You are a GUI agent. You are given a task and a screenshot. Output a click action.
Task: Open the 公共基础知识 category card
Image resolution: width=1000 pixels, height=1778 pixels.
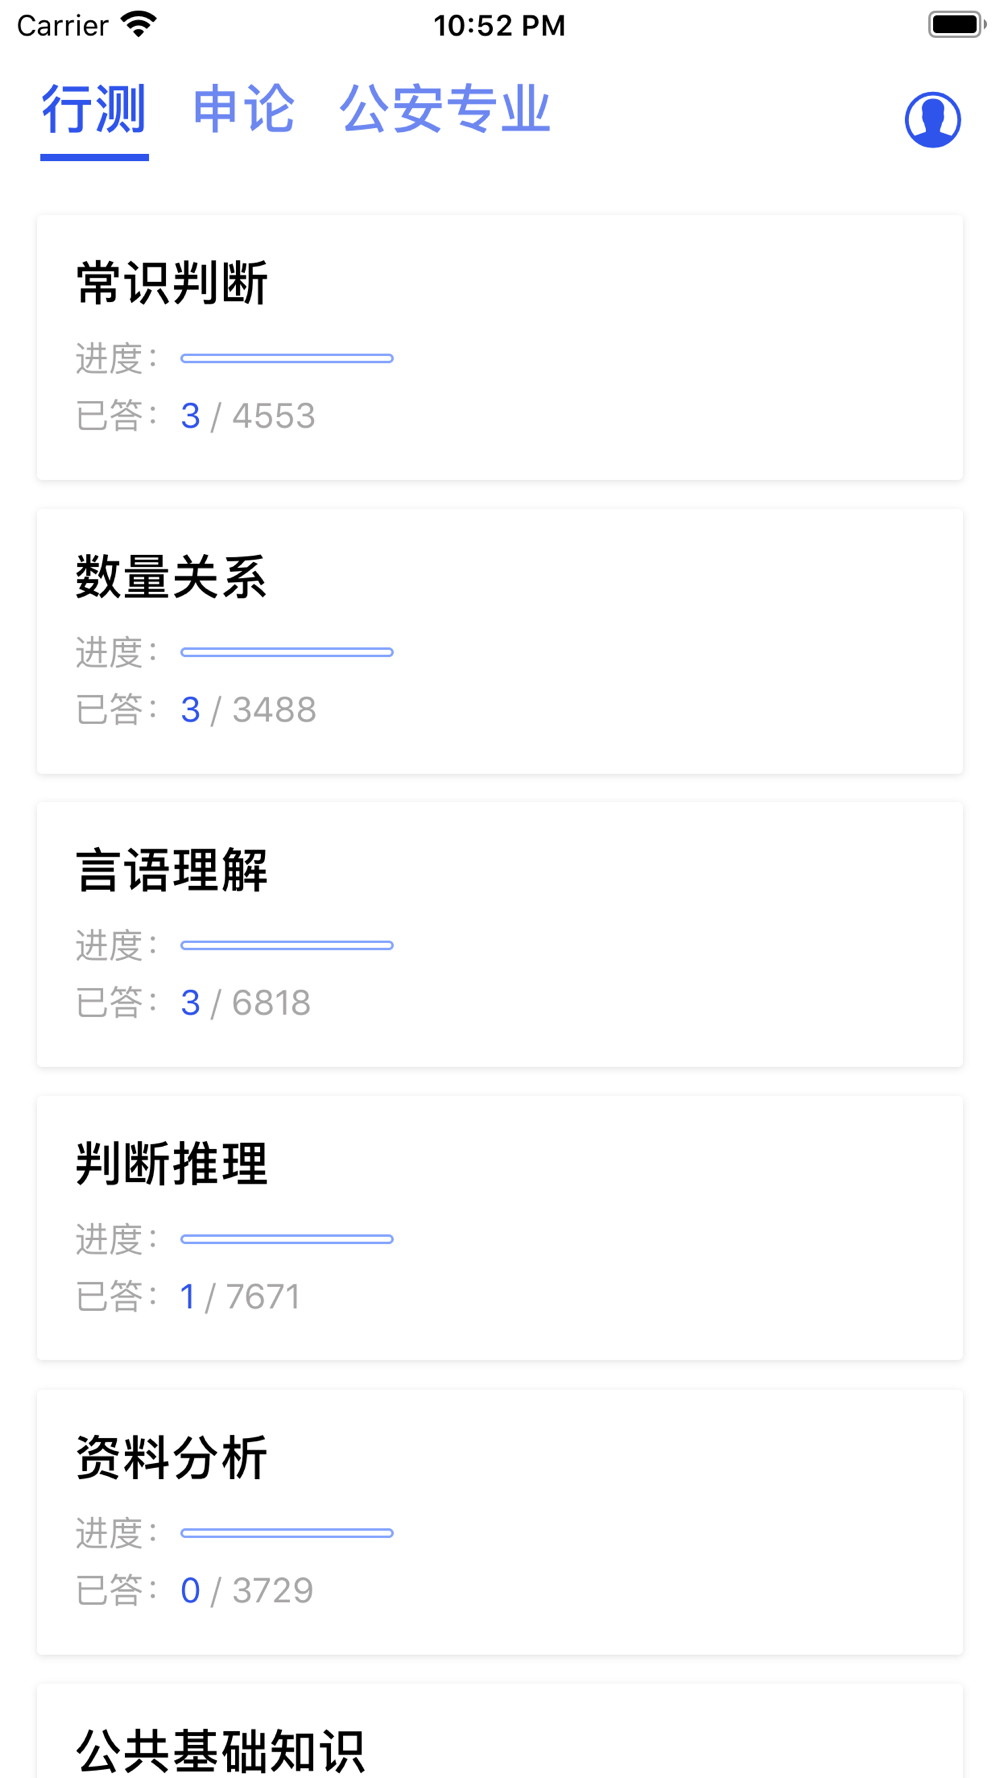pos(500,1731)
